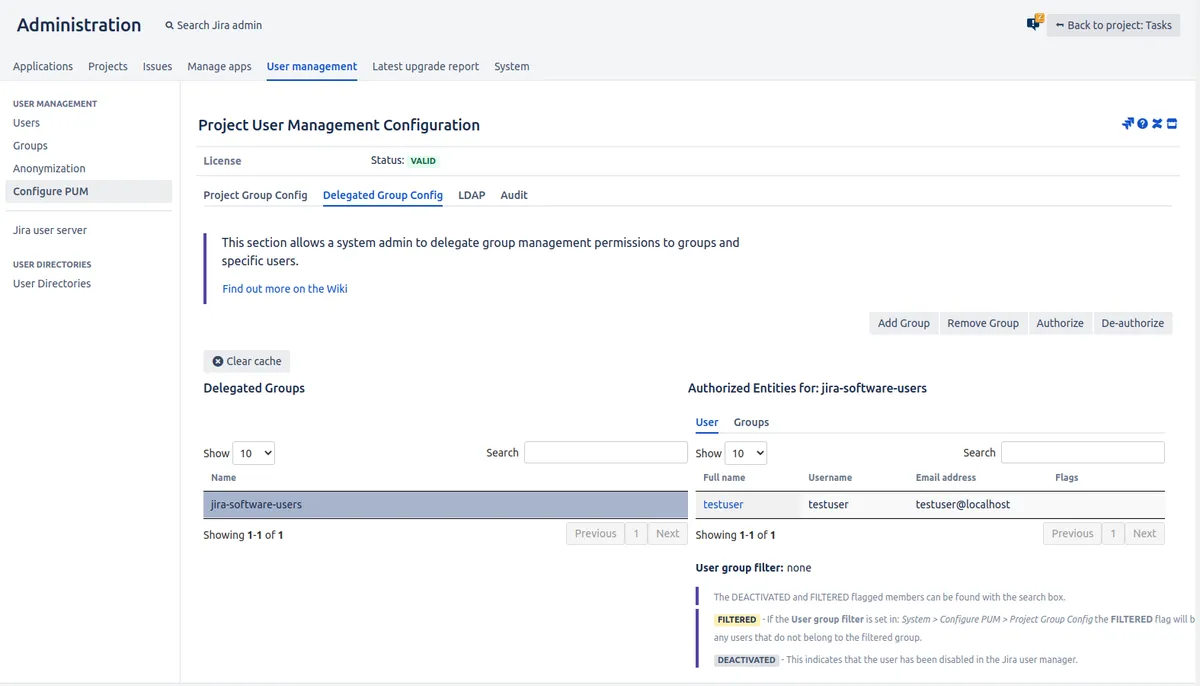Open the Authorized Entities Show count dropdown
1200x686 pixels.
click(x=745, y=453)
